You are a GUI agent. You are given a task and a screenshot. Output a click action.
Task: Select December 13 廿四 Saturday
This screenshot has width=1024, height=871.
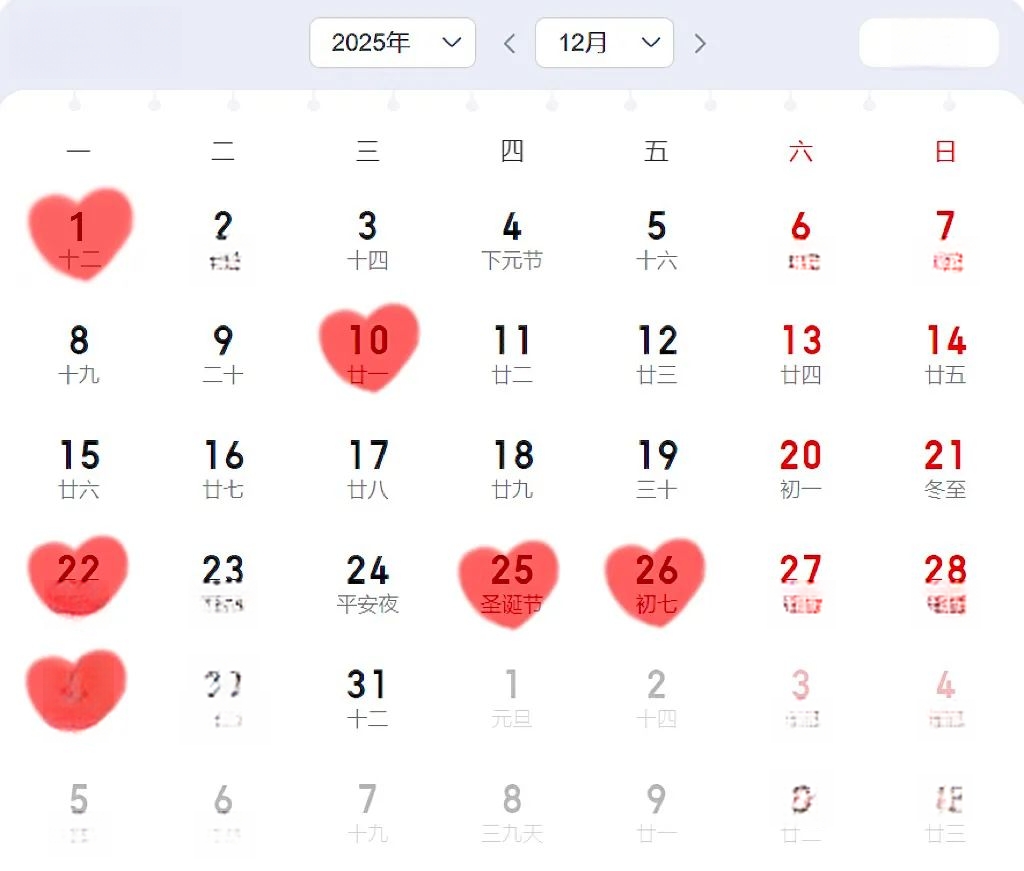pyautogui.click(x=800, y=353)
